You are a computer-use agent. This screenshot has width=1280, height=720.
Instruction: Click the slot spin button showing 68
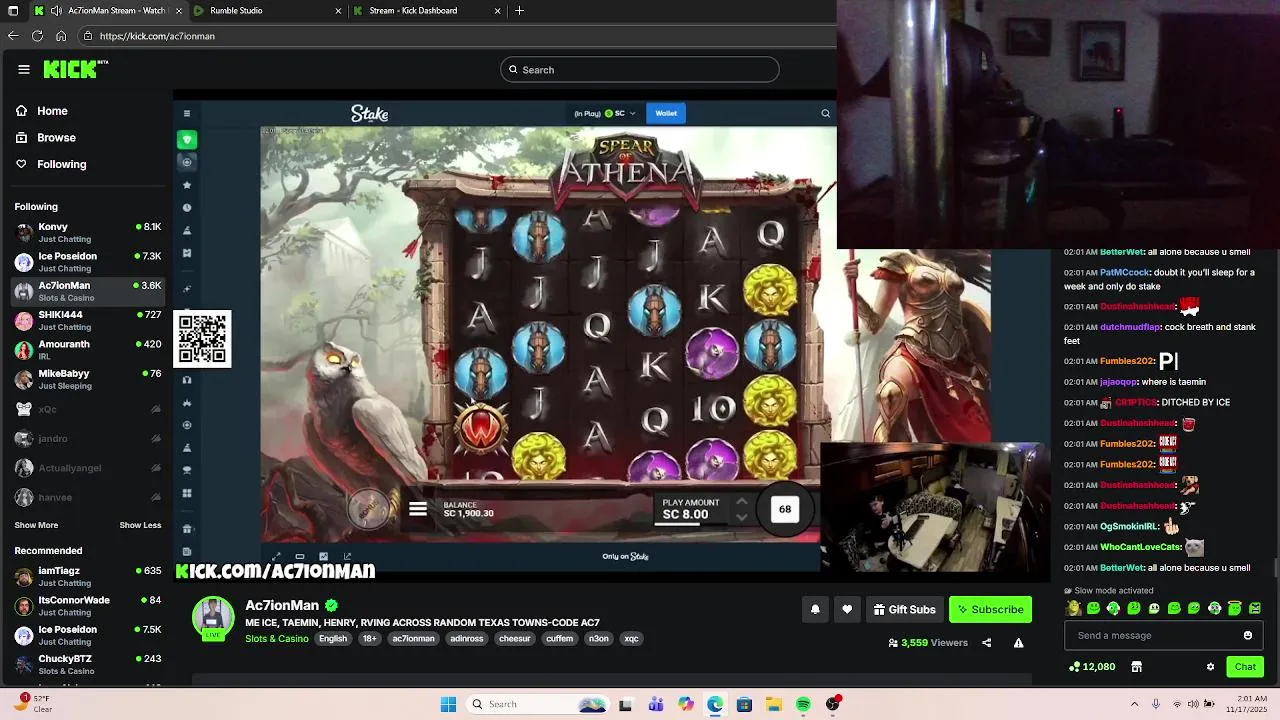point(785,509)
